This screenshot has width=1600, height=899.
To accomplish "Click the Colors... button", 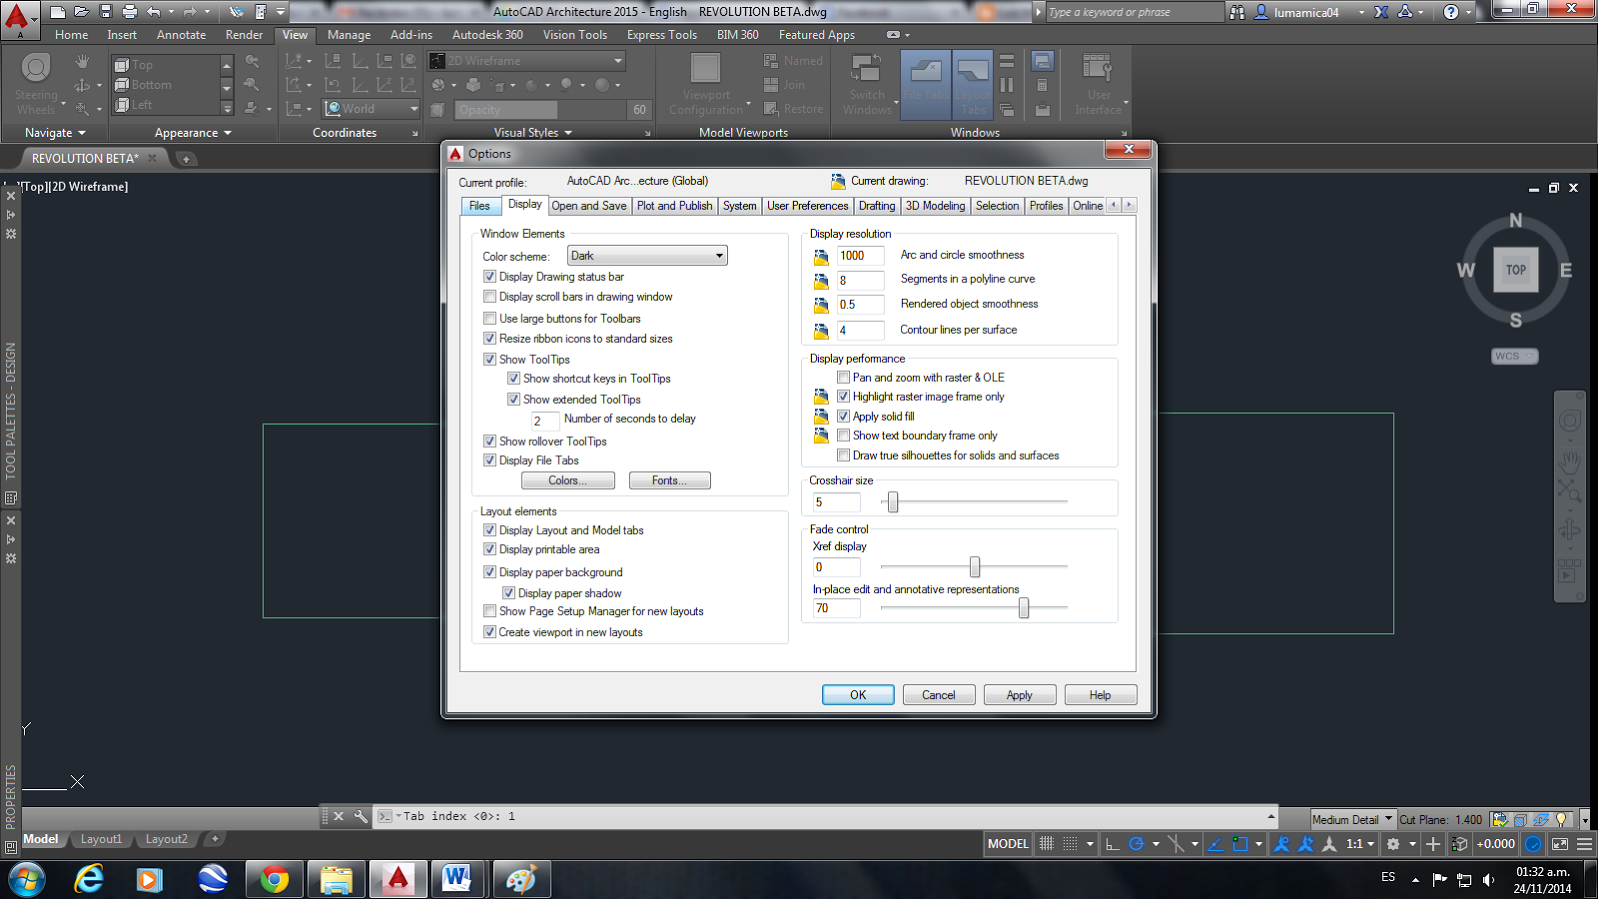I will tap(568, 481).
